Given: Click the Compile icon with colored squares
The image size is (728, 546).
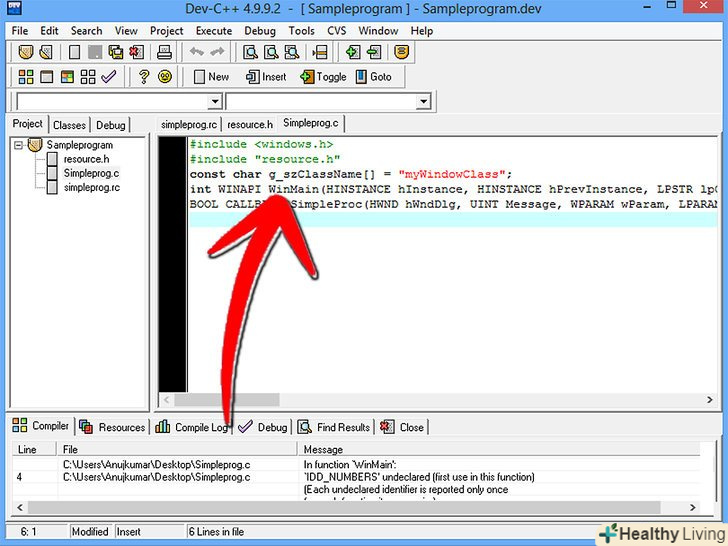Looking at the screenshot, I should pyautogui.click(x=26, y=77).
